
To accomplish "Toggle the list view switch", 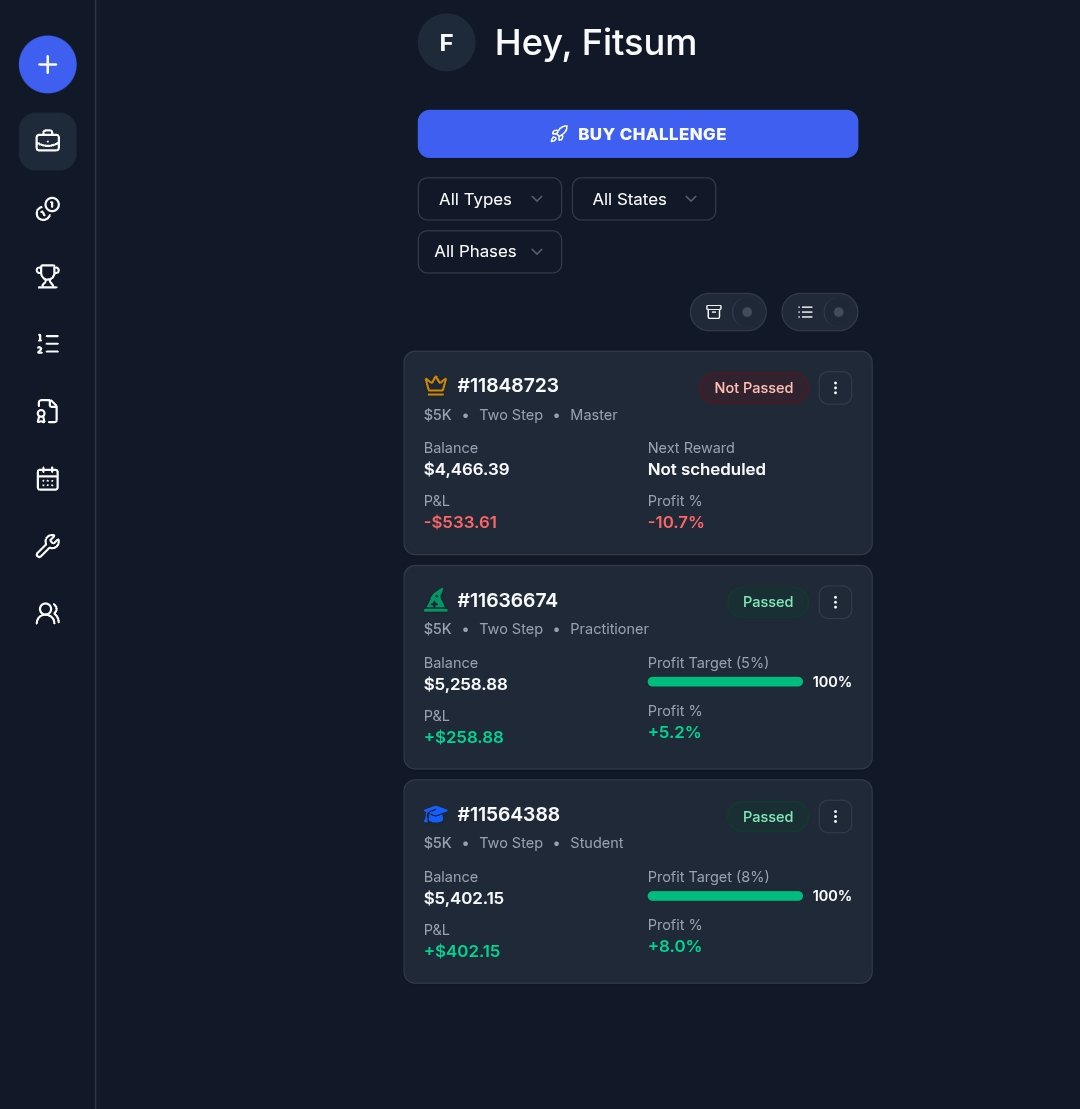I will (820, 312).
